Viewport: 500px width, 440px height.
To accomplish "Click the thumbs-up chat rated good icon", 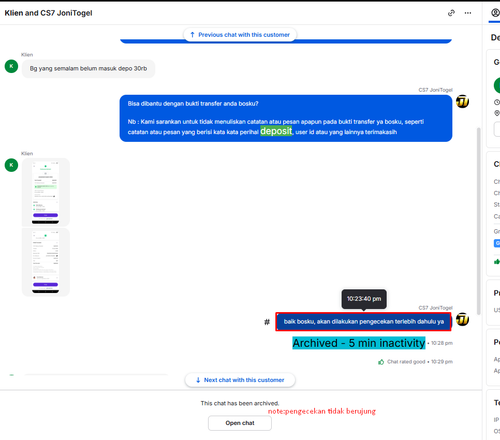I will (x=381, y=362).
